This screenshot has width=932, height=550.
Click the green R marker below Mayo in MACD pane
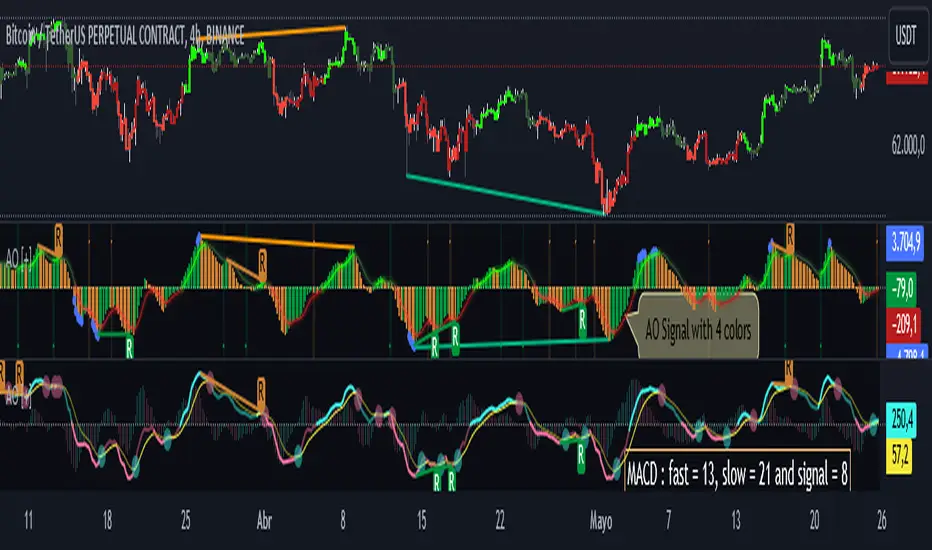pyautogui.click(x=581, y=457)
